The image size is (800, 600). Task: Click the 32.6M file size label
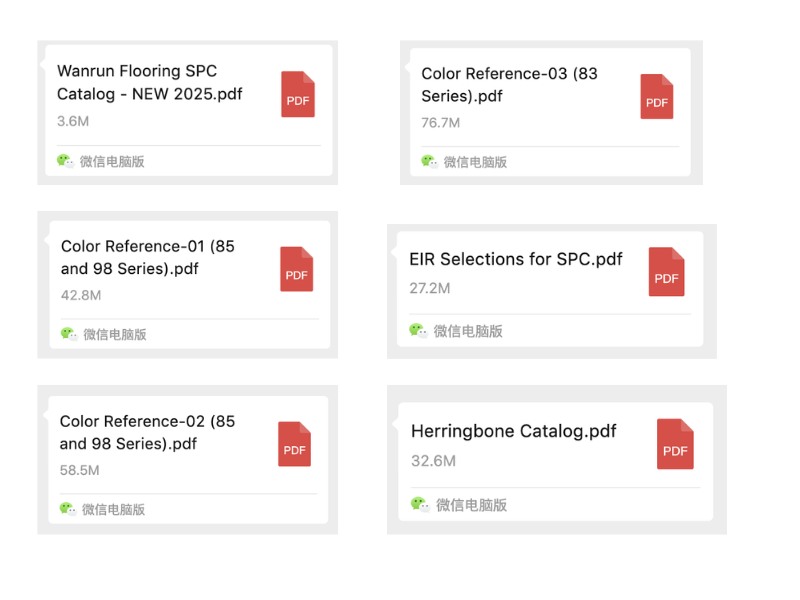pyautogui.click(x=434, y=461)
